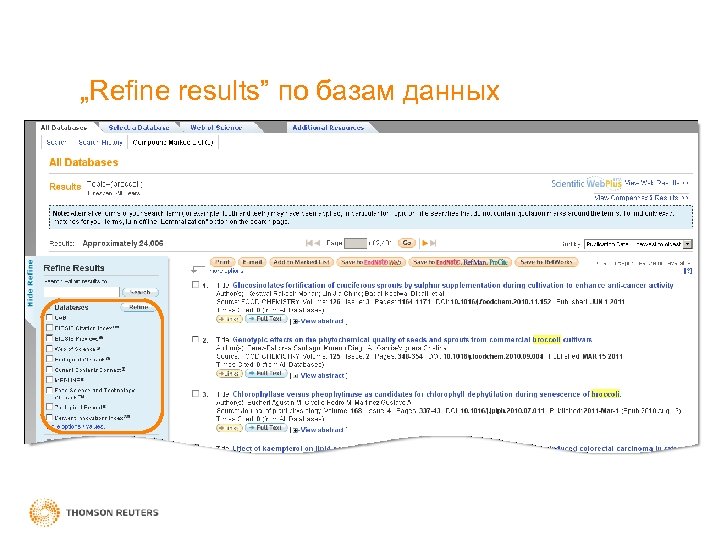The height and width of the screenshot is (540, 720).
Task: Select the checkbox for result 2
Action: [x=195, y=339]
